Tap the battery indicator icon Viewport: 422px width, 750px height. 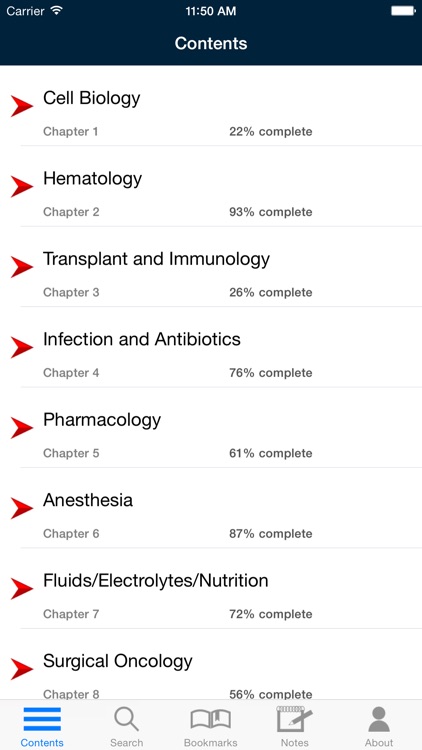[403, 11]
